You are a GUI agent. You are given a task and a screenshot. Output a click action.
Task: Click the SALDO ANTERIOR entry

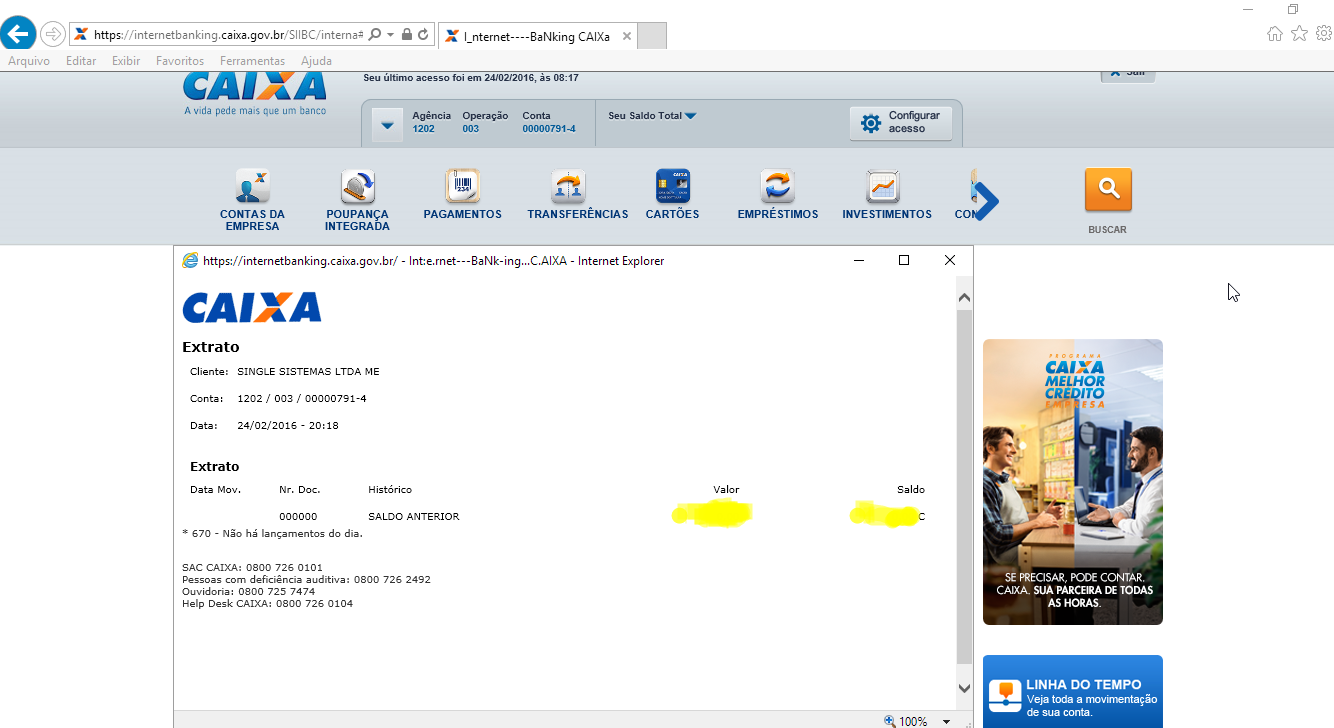(x=414, y=517)
